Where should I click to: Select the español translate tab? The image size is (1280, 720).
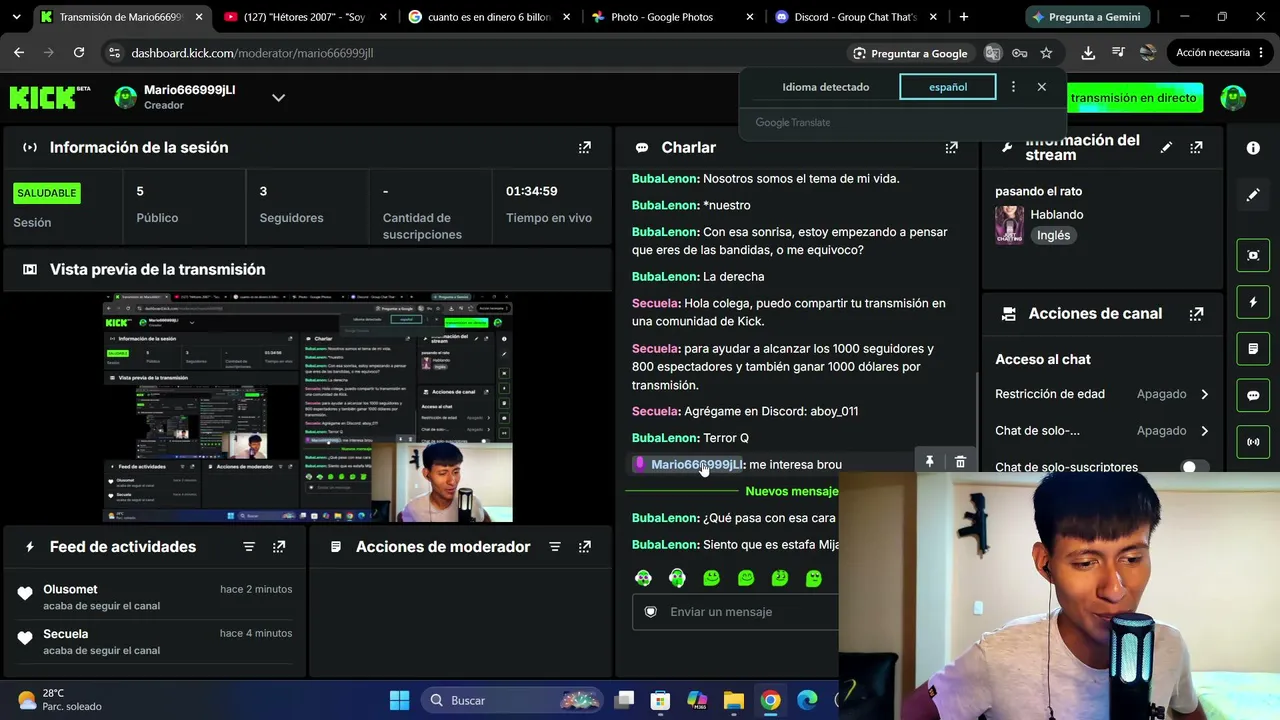(948, 87)
